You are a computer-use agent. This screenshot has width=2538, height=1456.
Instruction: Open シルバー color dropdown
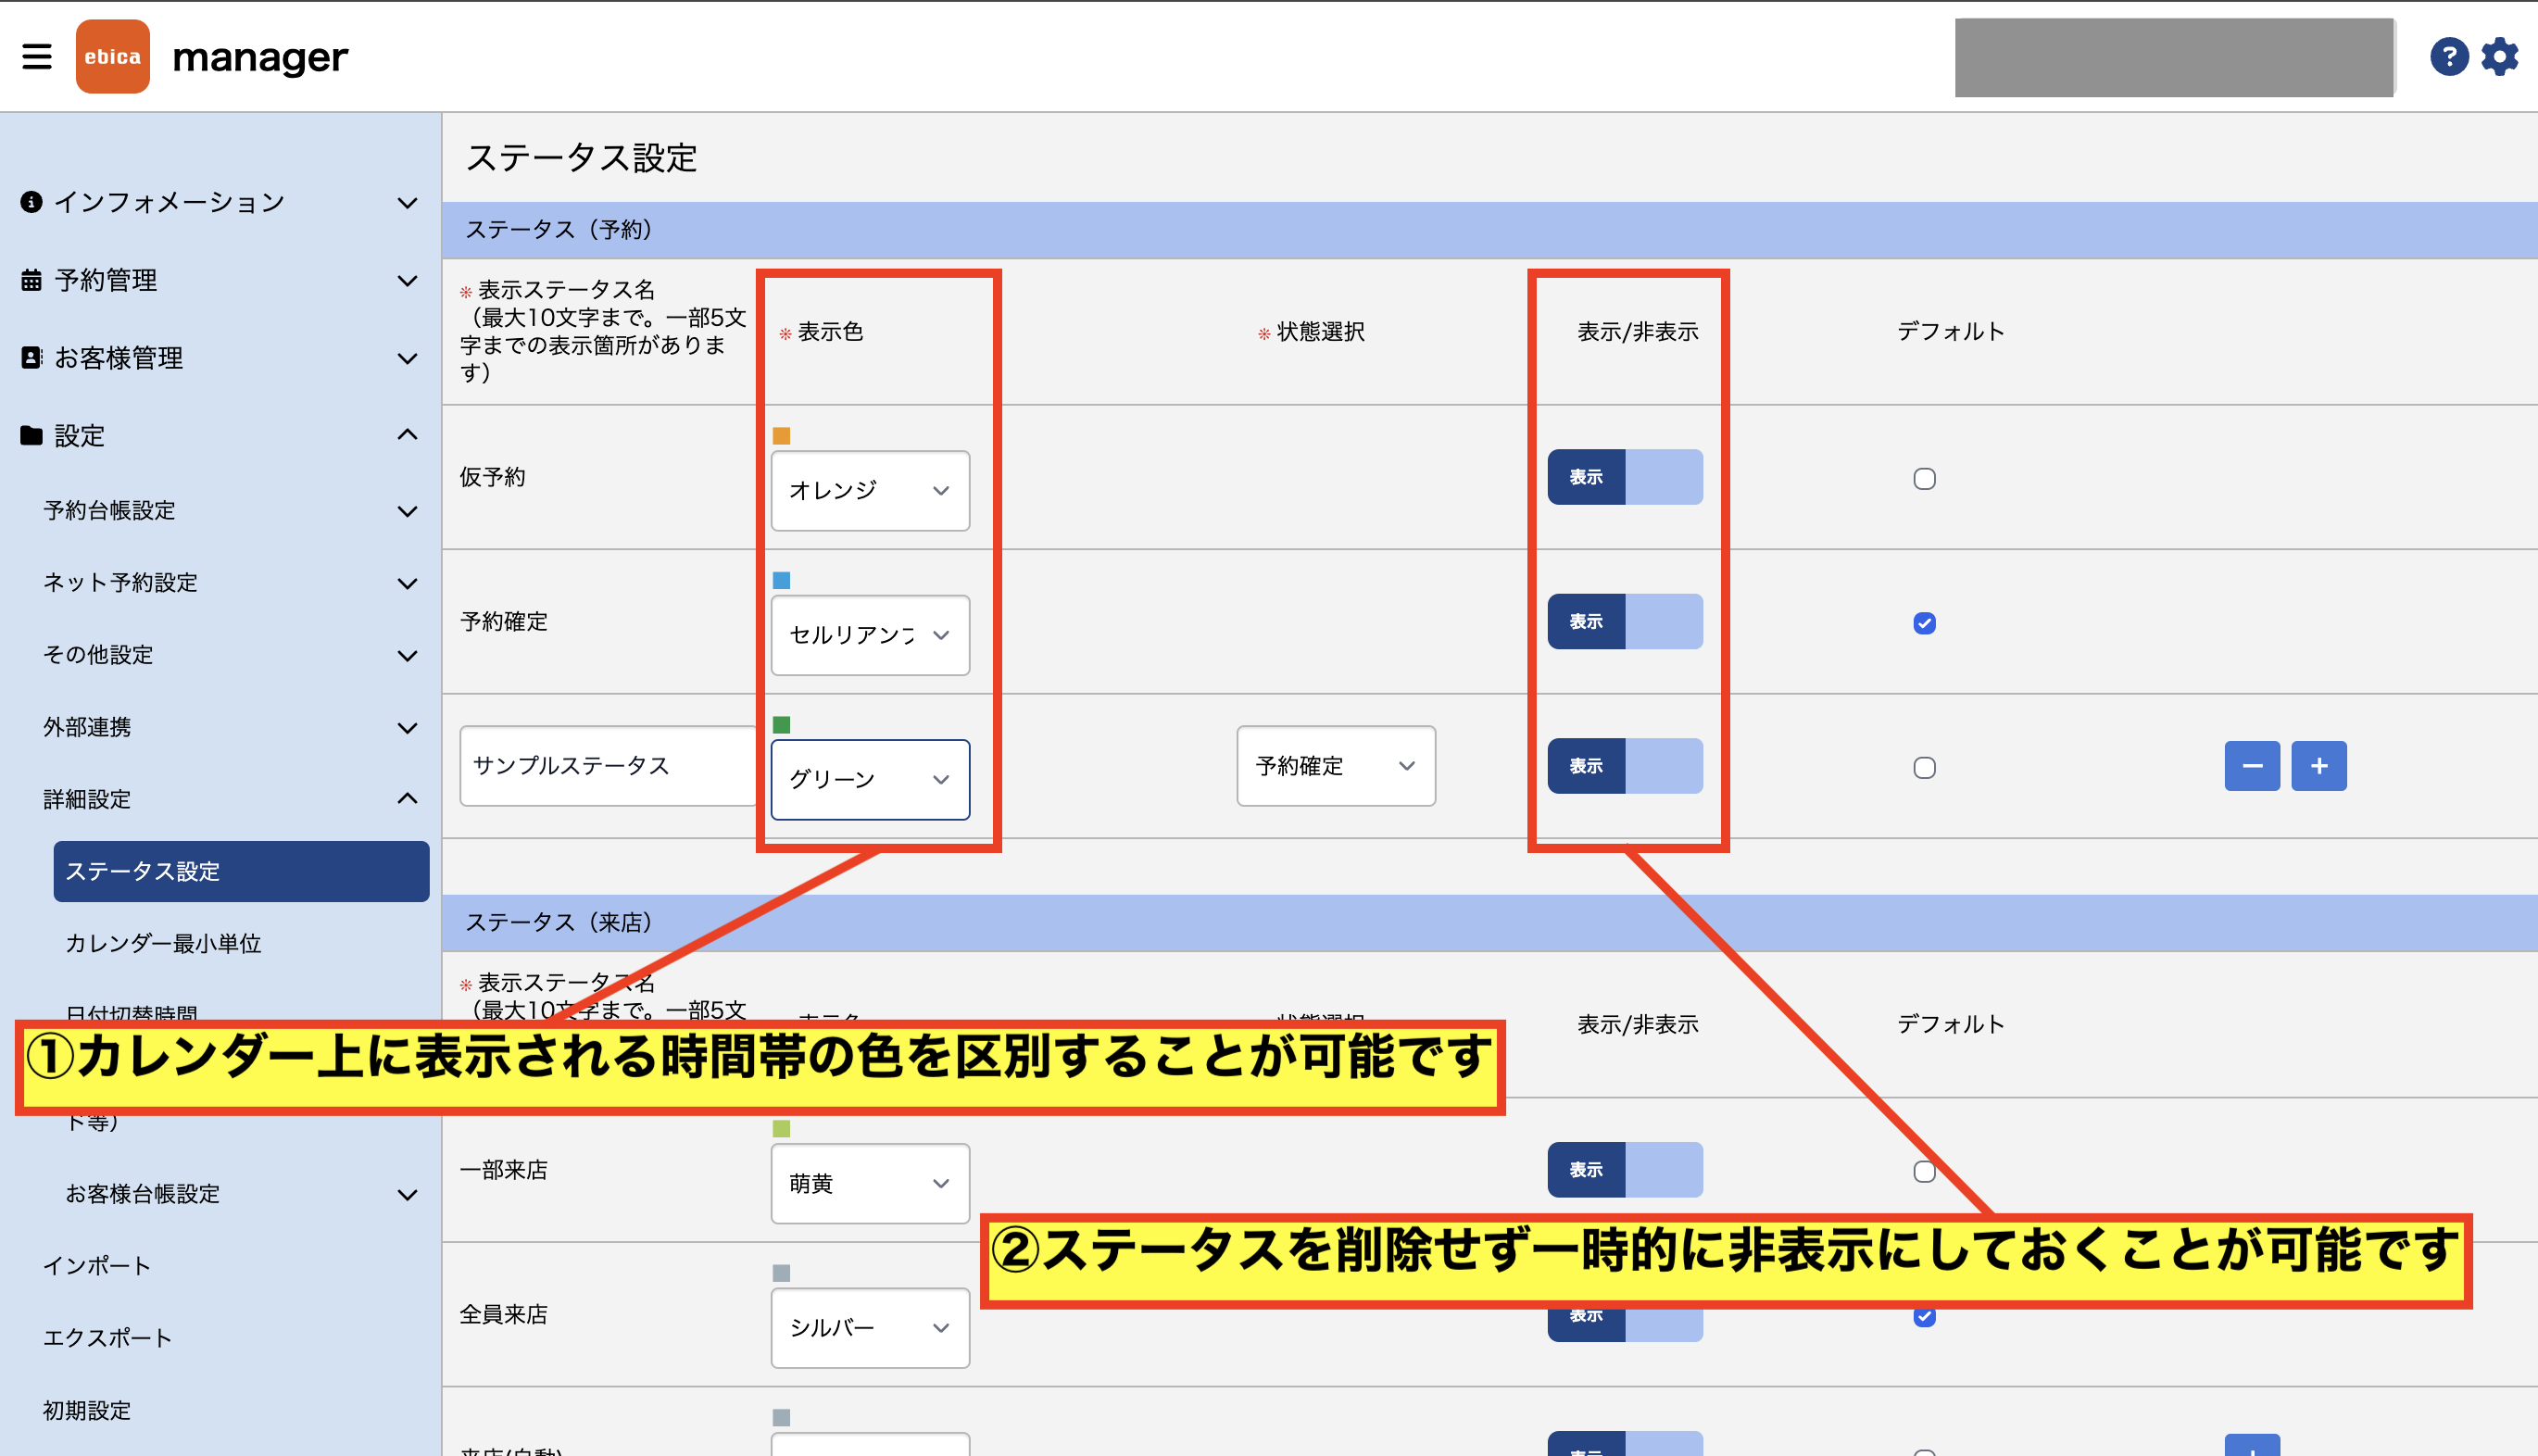click(870, 1328)
